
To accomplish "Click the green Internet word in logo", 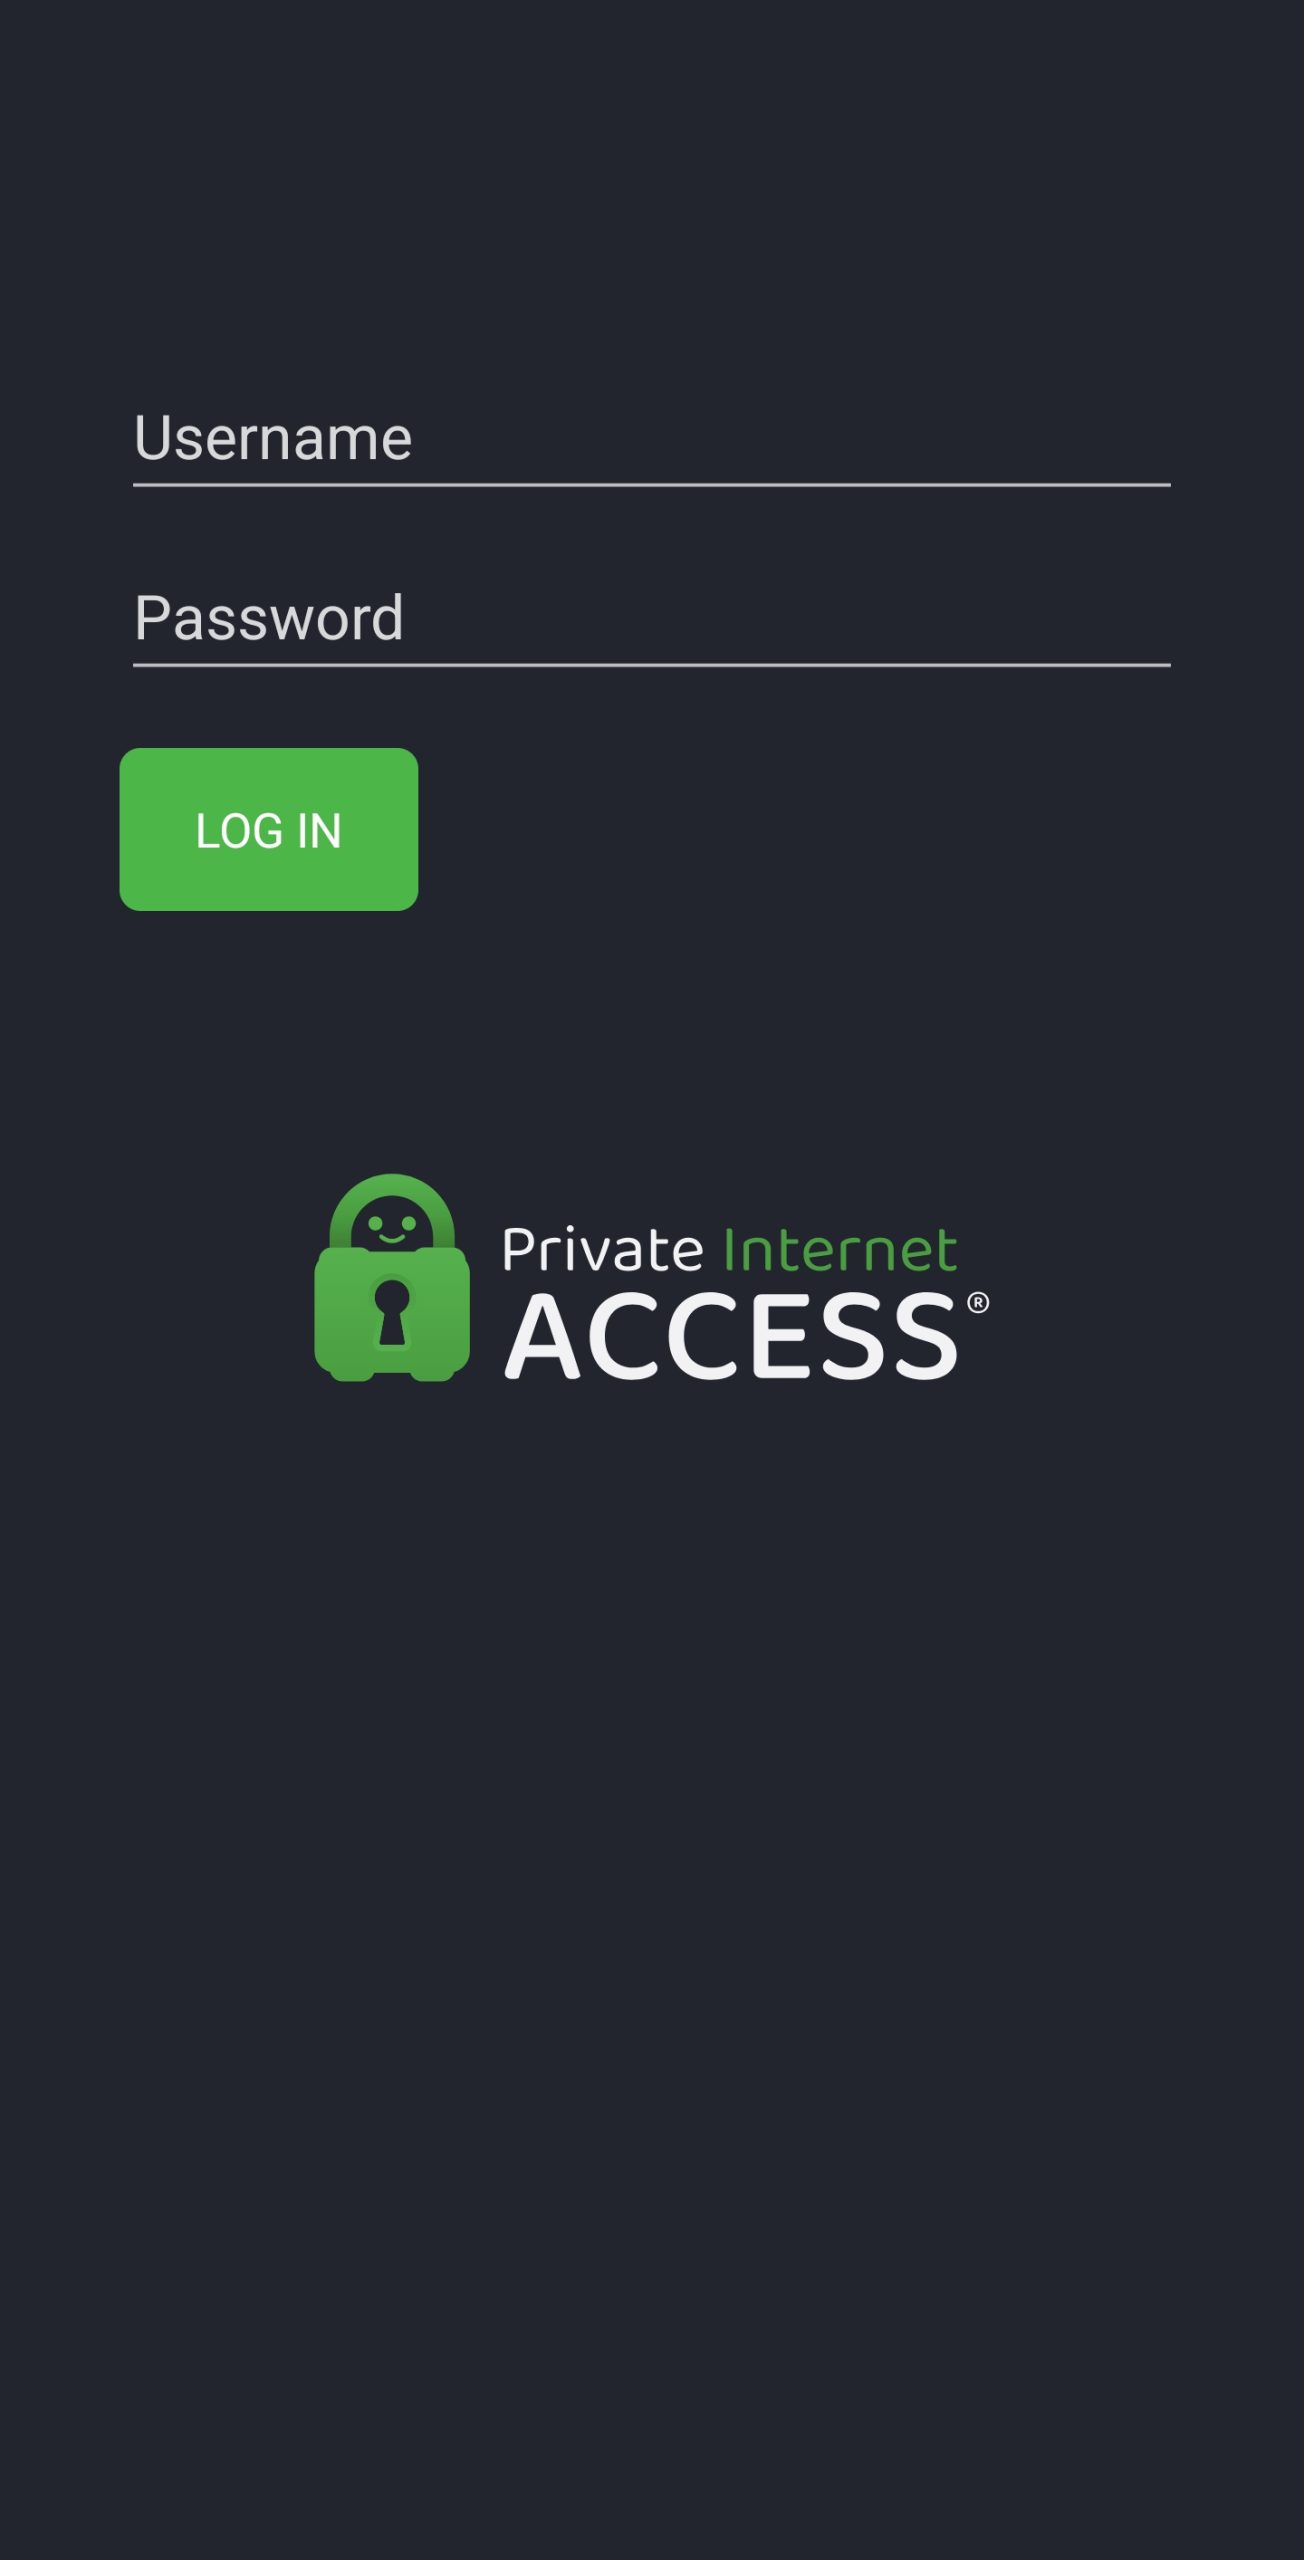I will [840, 1250].
